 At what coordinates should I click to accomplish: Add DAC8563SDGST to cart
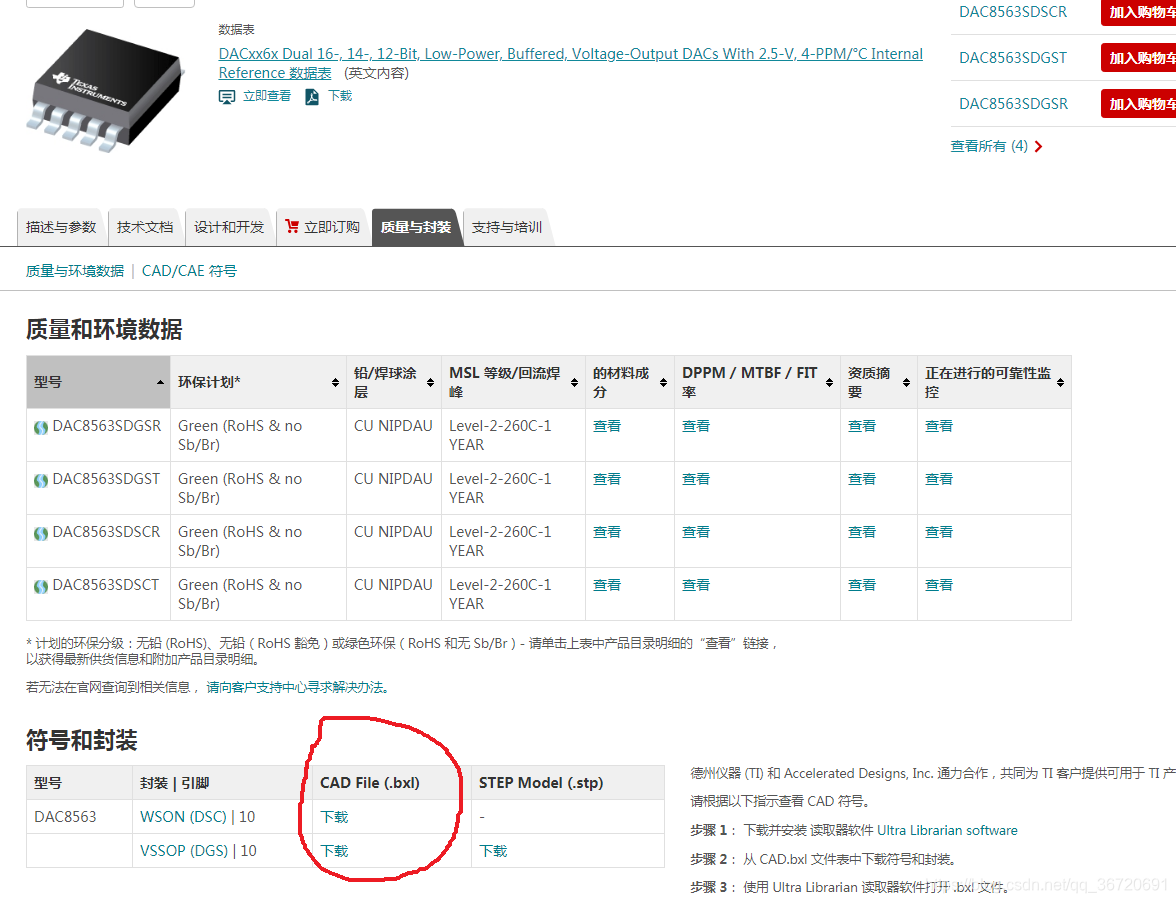click(1138, 58)
